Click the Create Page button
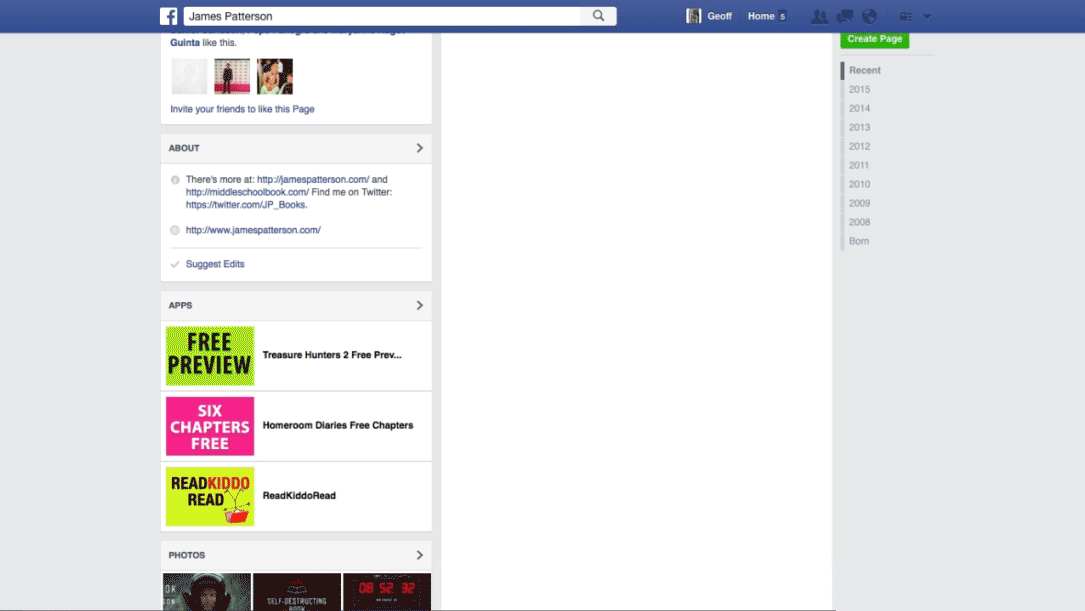The image size is (1085, 611). coord(874,38)
